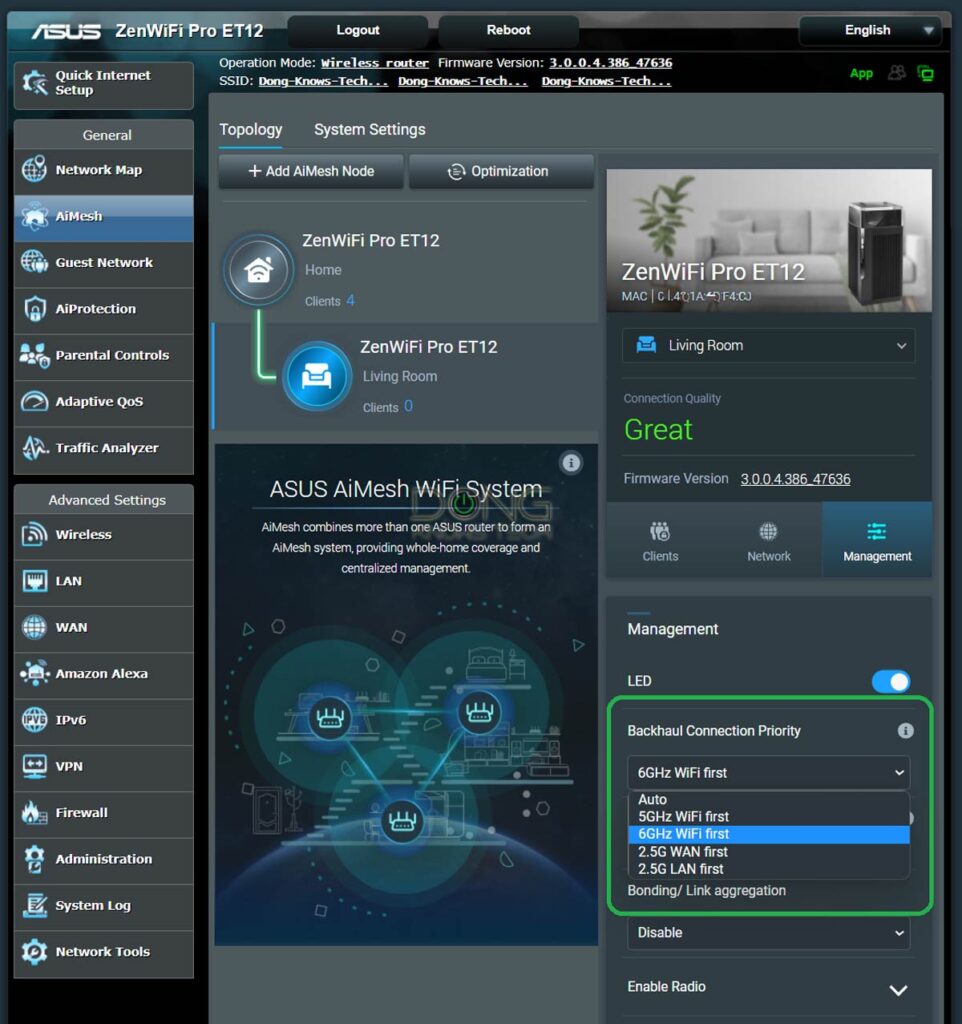The width and height of the screenshot is (962, 1024).
Task: Switch to the Topology tab
Action: [x=251, y=129]
